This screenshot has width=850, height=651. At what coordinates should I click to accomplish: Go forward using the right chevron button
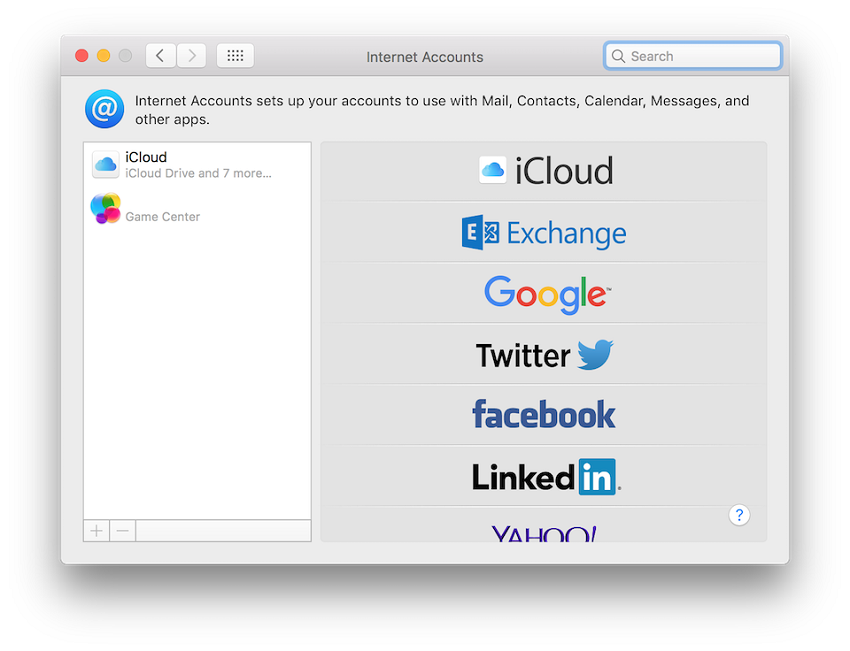tap(191, 56)
